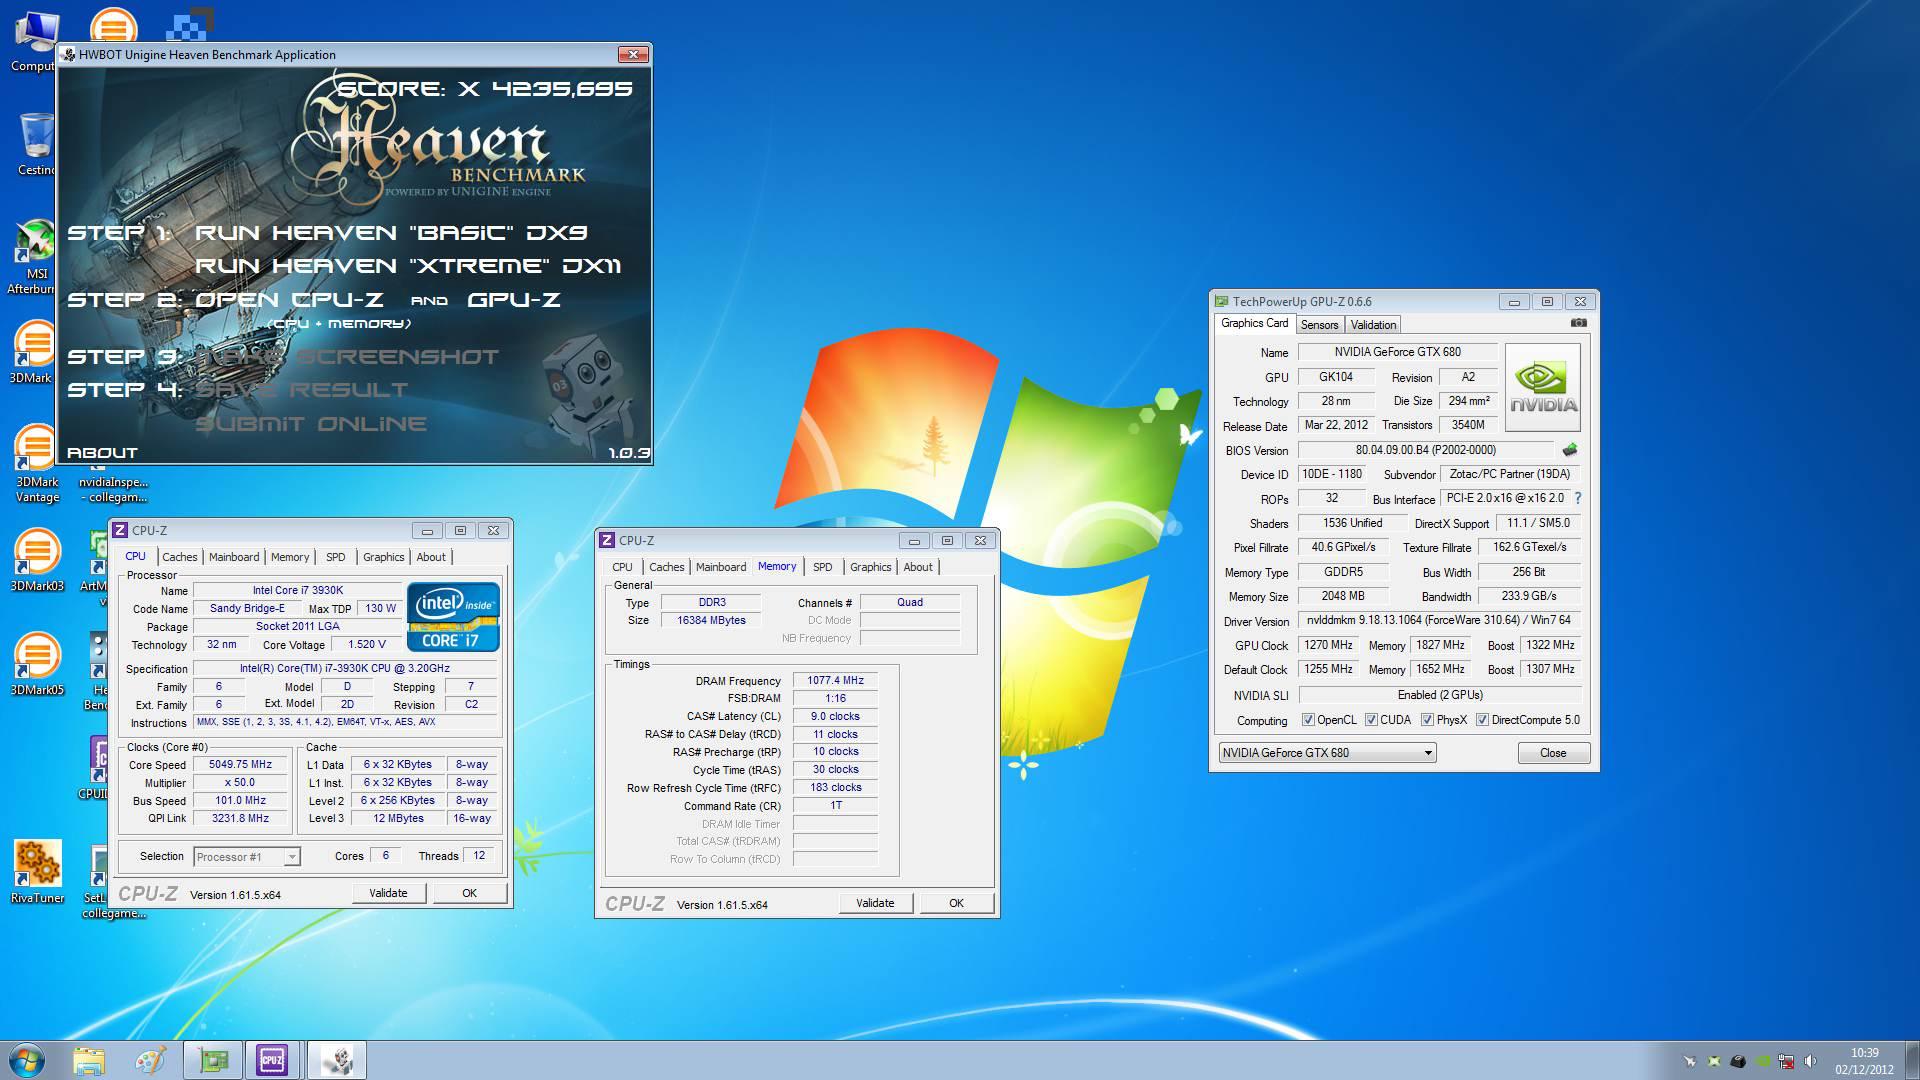Launch RivaTuner desktop shortcut
Viewport: 1920px width, 1080px height.
point(37,871)
